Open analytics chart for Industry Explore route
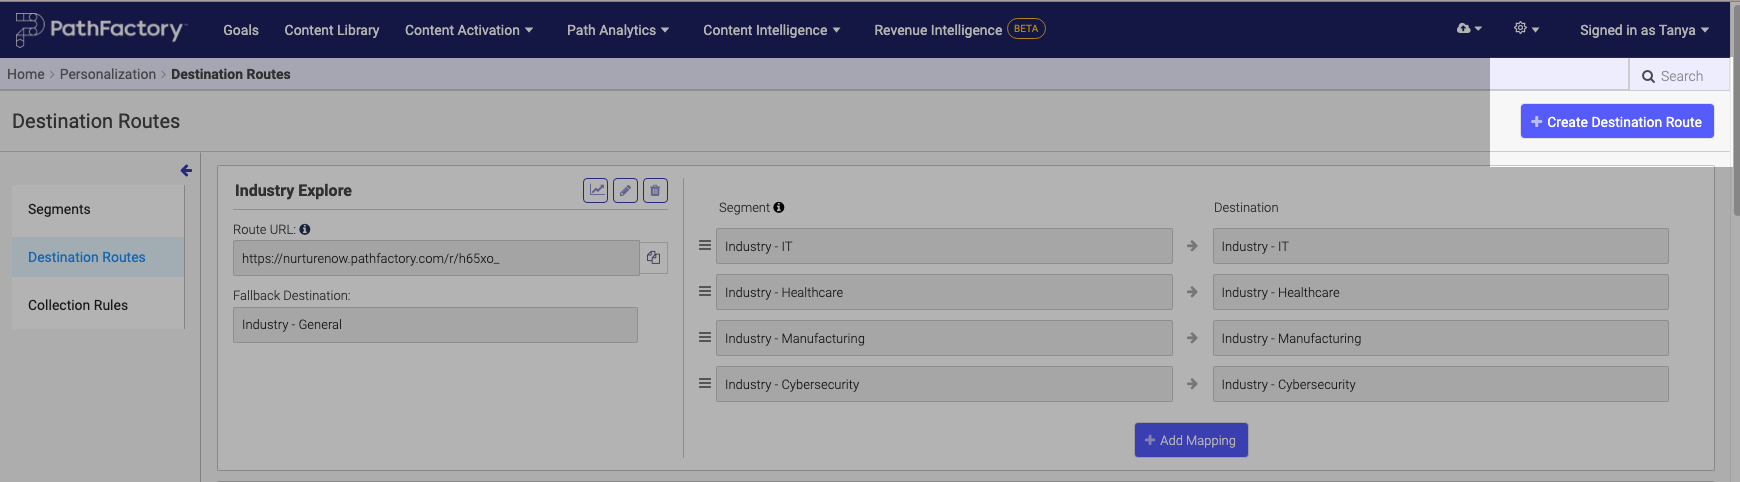 point(596,190)
